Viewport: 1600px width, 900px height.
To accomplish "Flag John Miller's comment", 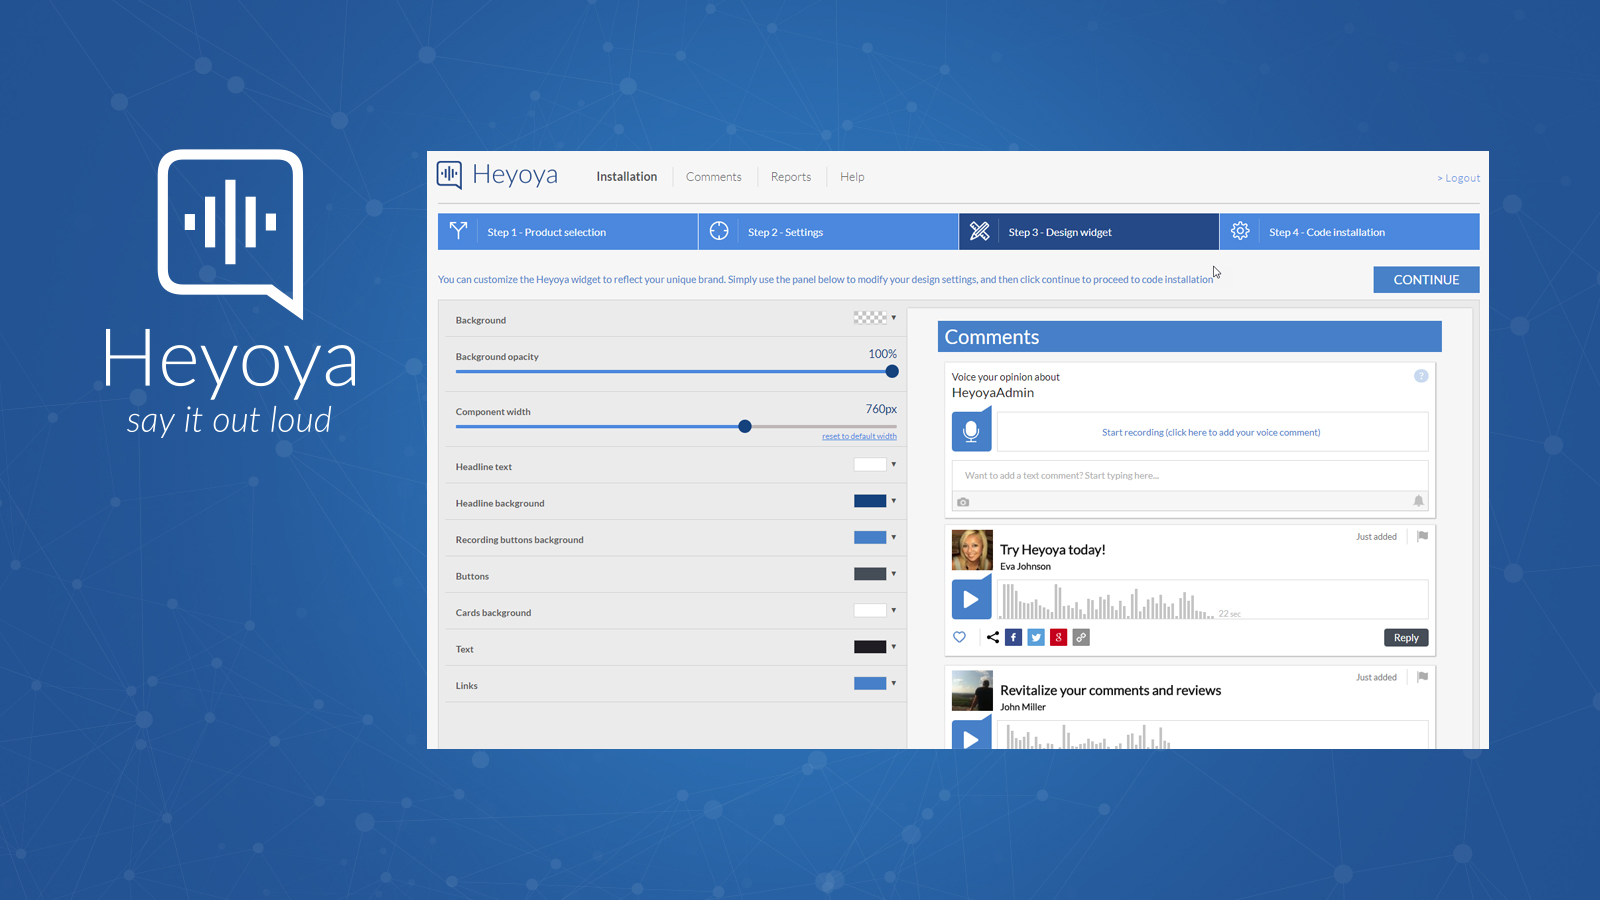I will click(x=1422, y=677).
